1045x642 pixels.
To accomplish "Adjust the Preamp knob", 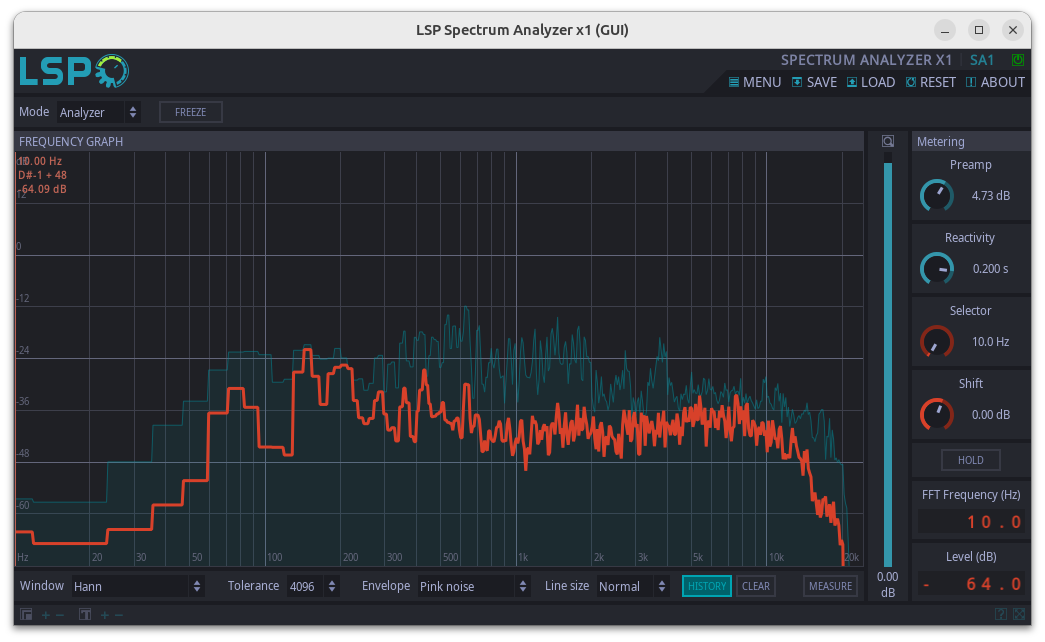I will [x=936, y=196].
